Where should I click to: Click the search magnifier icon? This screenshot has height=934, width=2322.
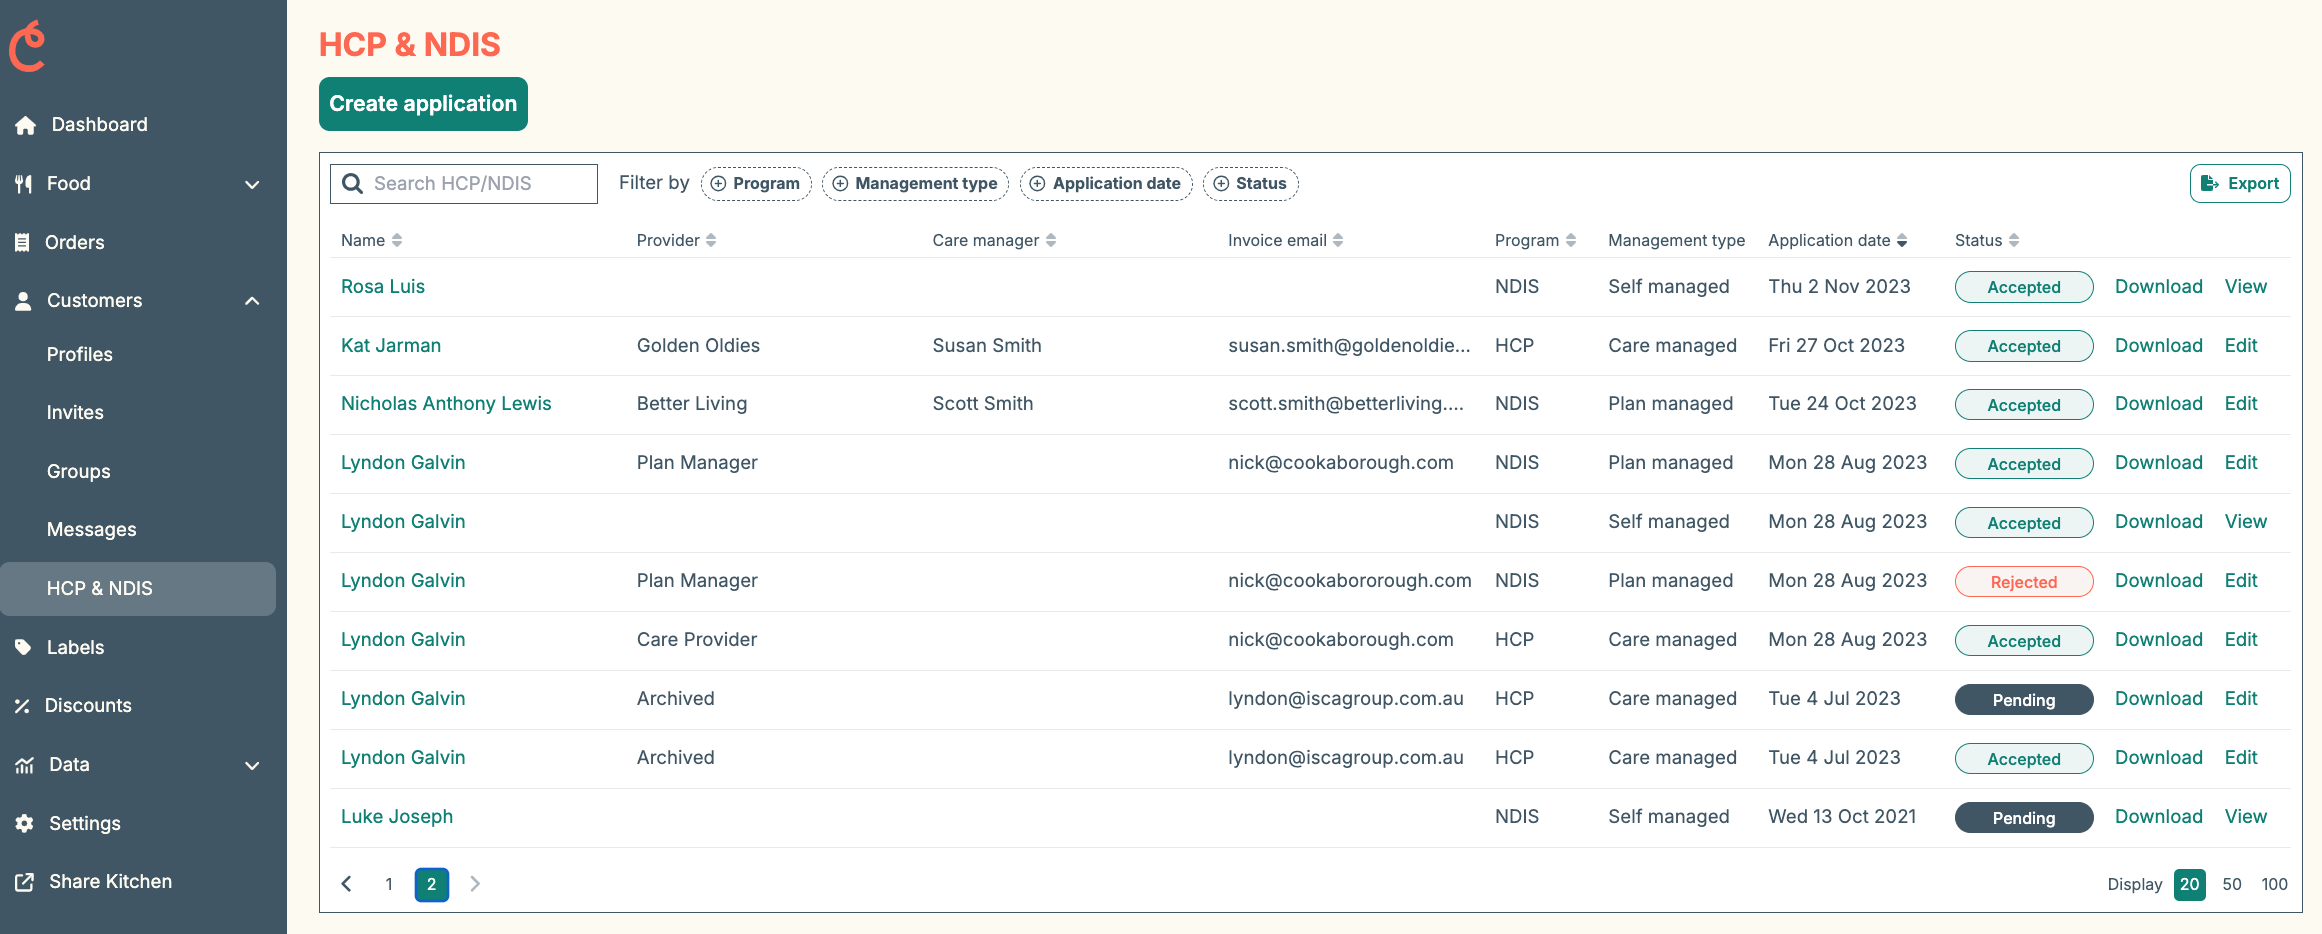(x=352, y=184)
